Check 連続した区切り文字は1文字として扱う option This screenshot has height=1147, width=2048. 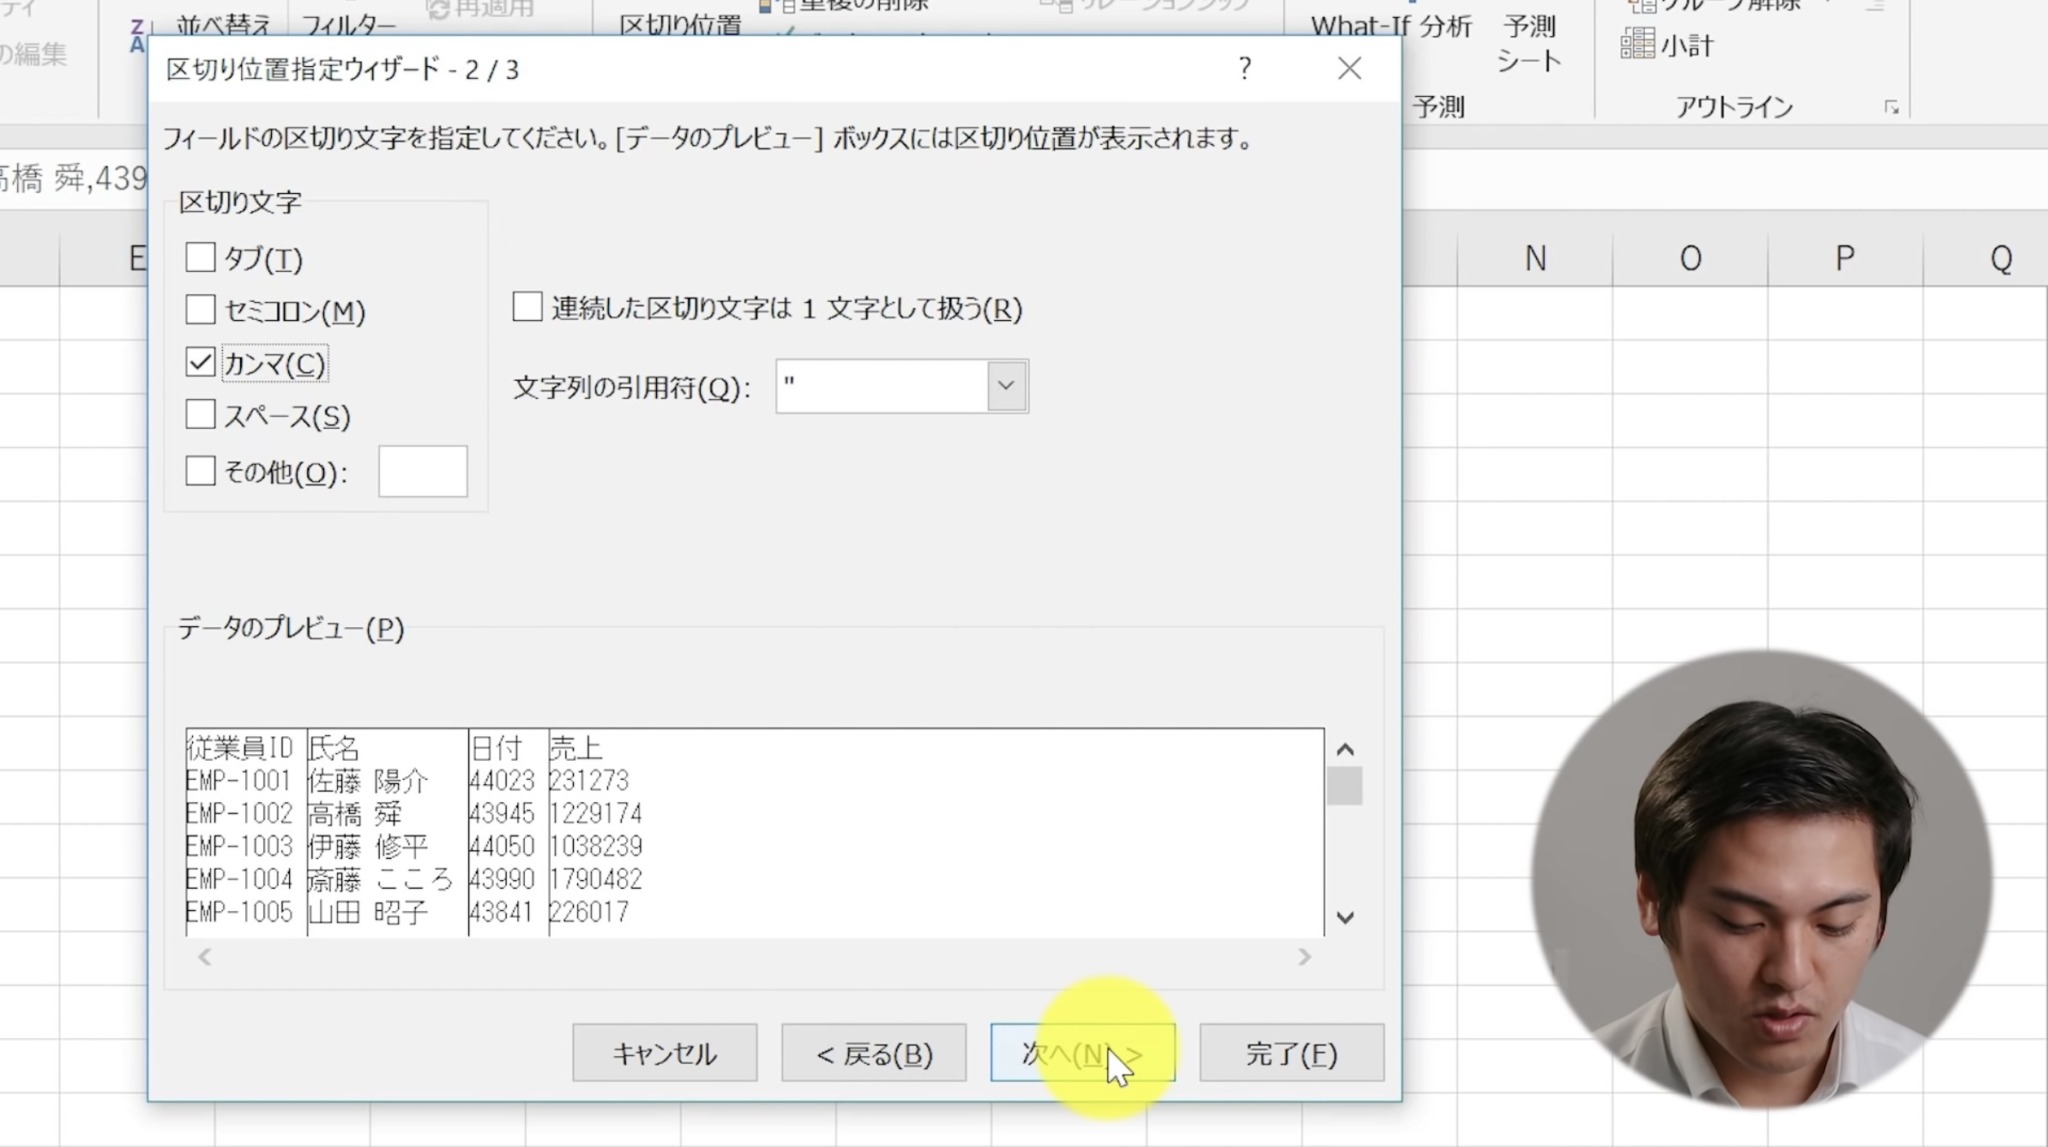pyautogui.click(x=526, y=308)
